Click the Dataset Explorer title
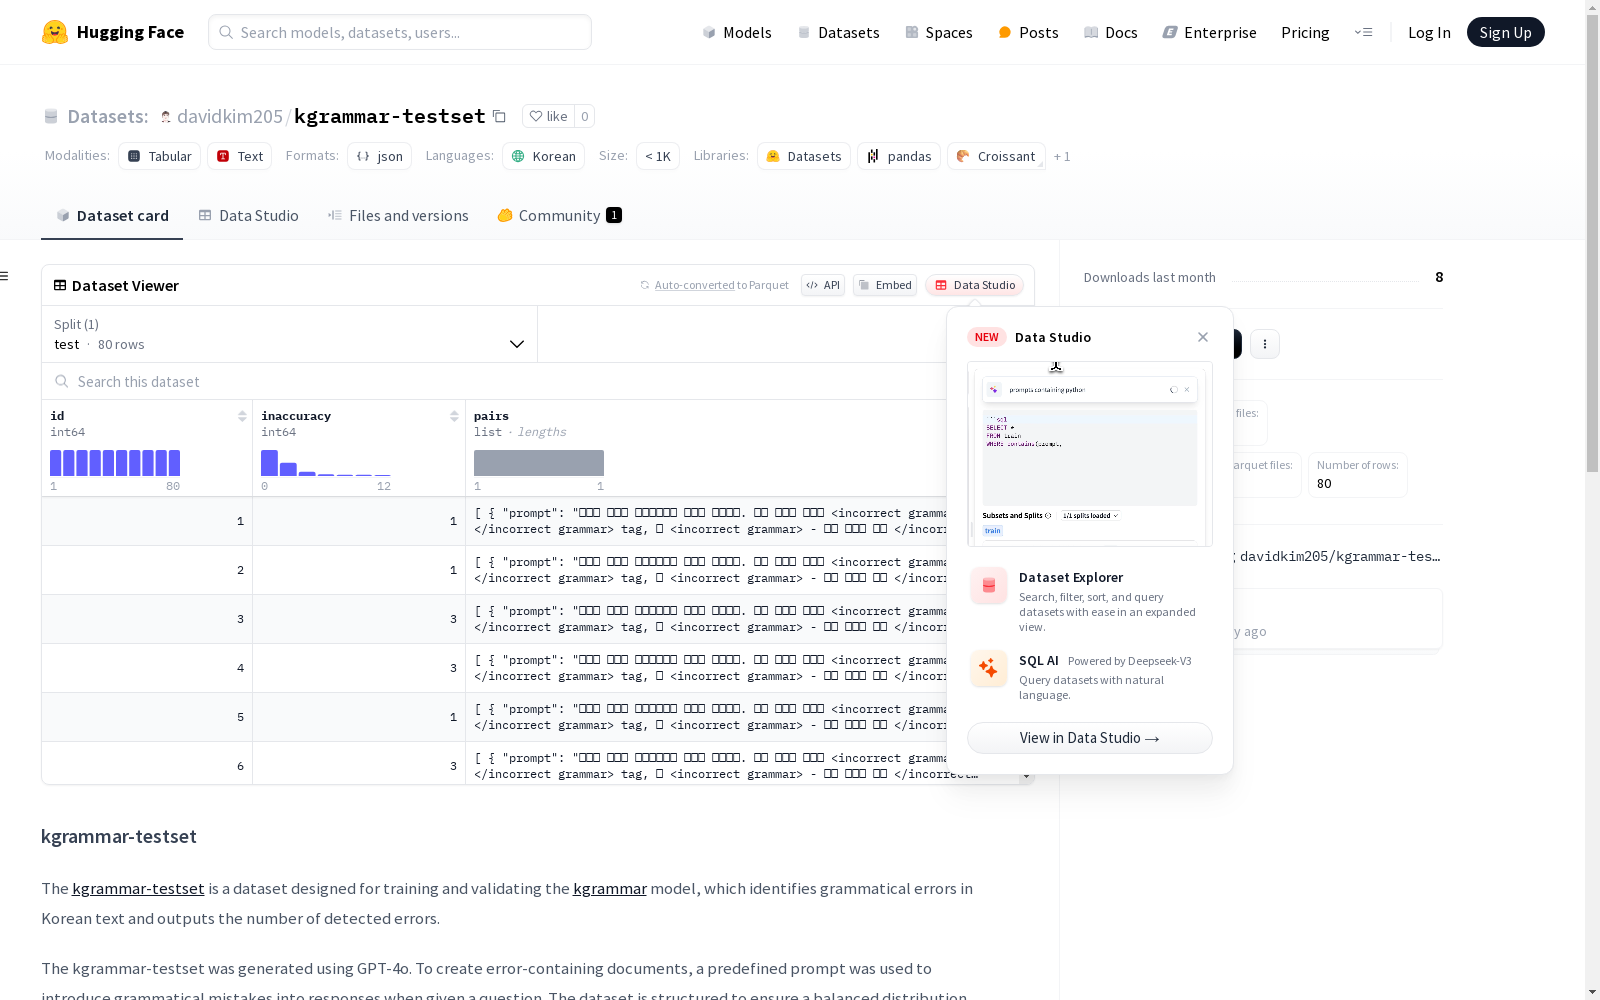The height and width of the screenshot is (1000, 1600). coord(1071,577)
